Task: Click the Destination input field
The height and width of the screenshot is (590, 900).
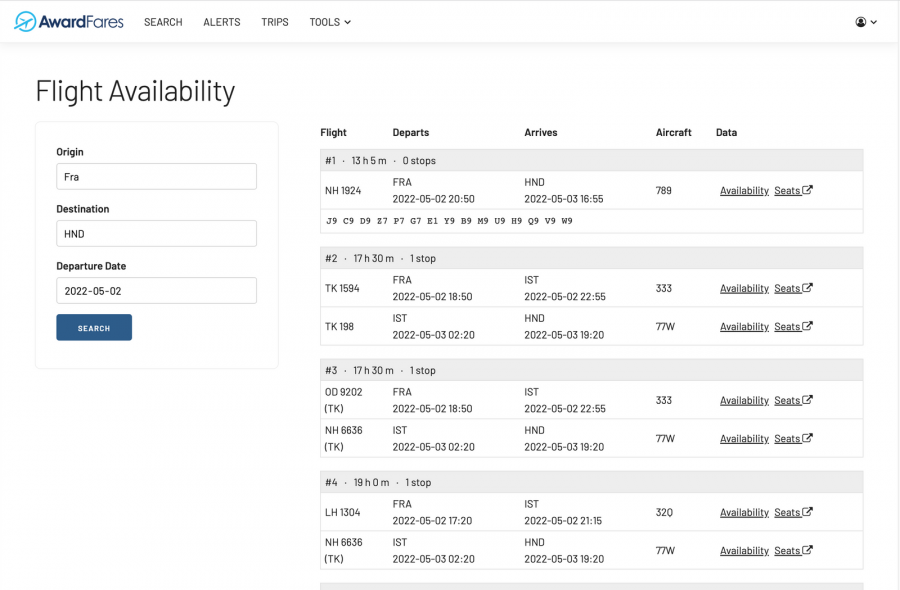Action: tap(156, 234)
